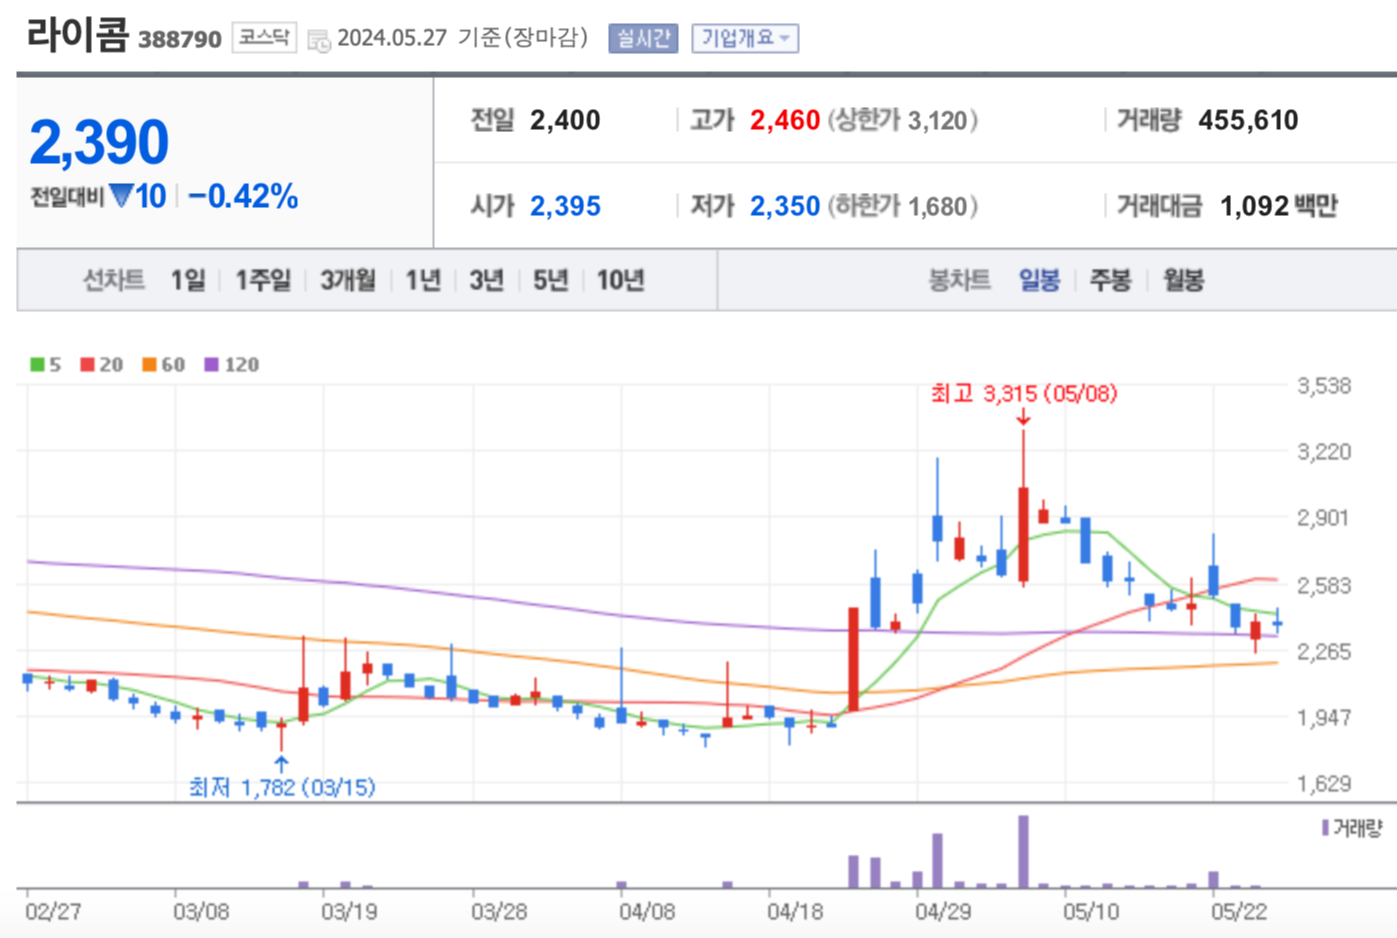Screen dimensions: 1397x938
Task: Select the 1주일 line chart tab
Action: click(263, 280)
